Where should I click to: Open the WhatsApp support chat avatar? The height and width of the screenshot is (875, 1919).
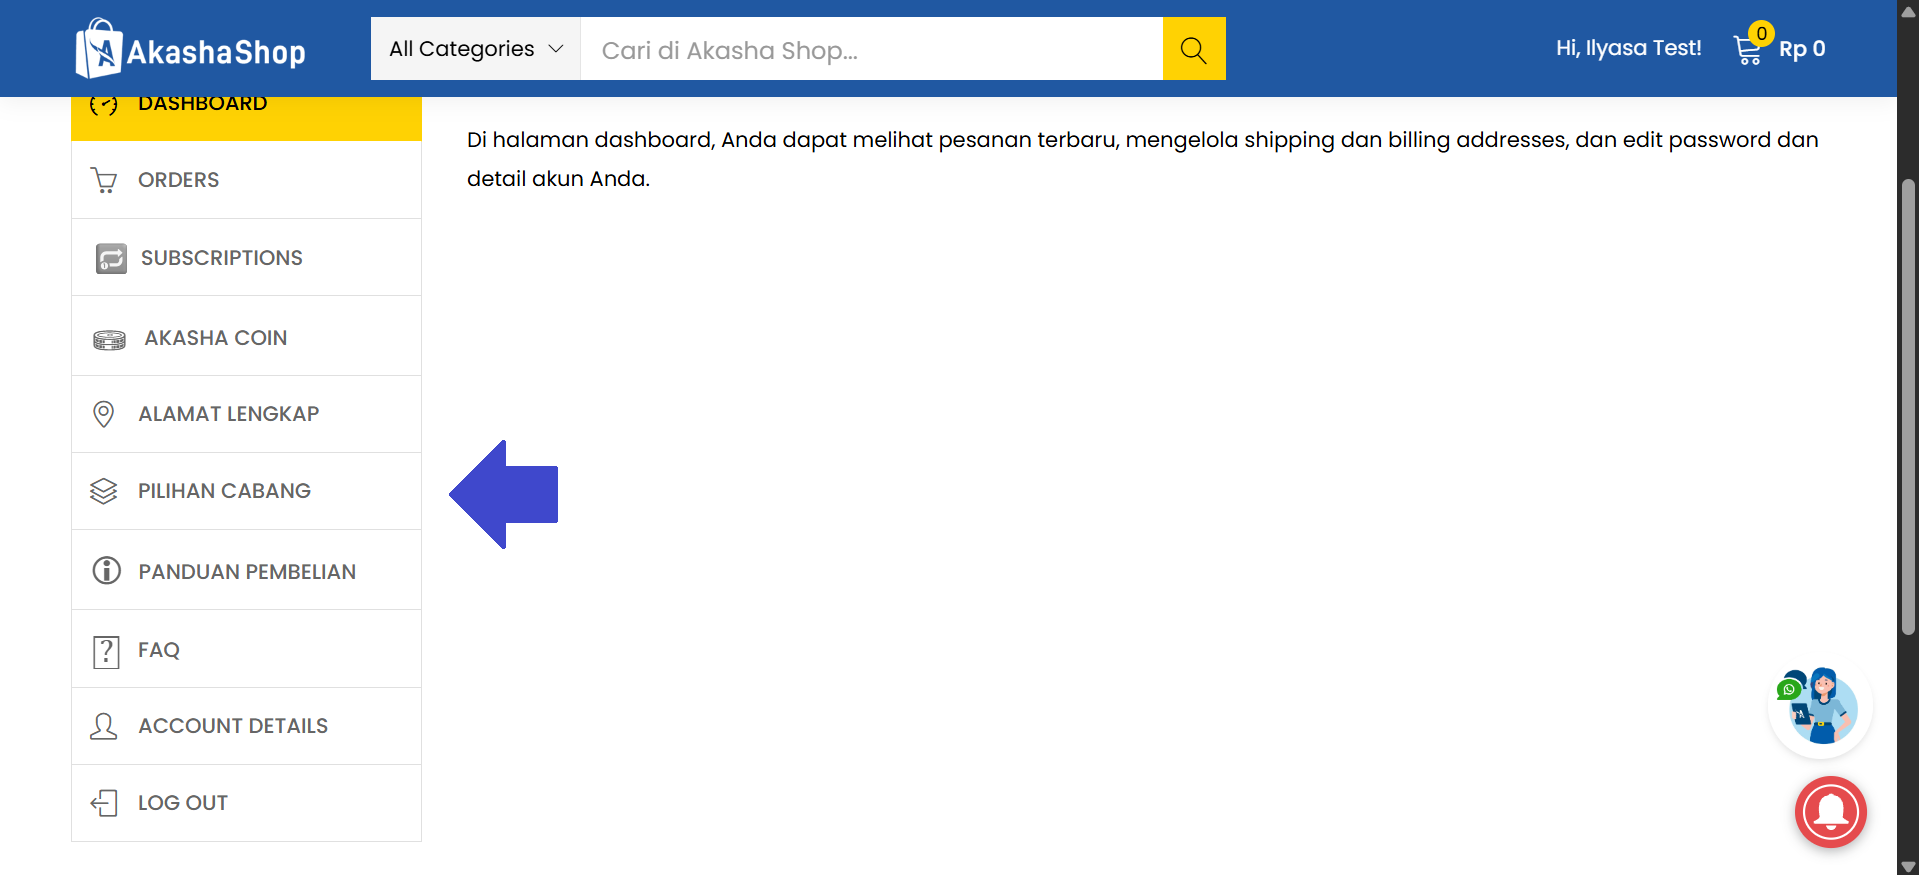click(x=1820, y=707)
